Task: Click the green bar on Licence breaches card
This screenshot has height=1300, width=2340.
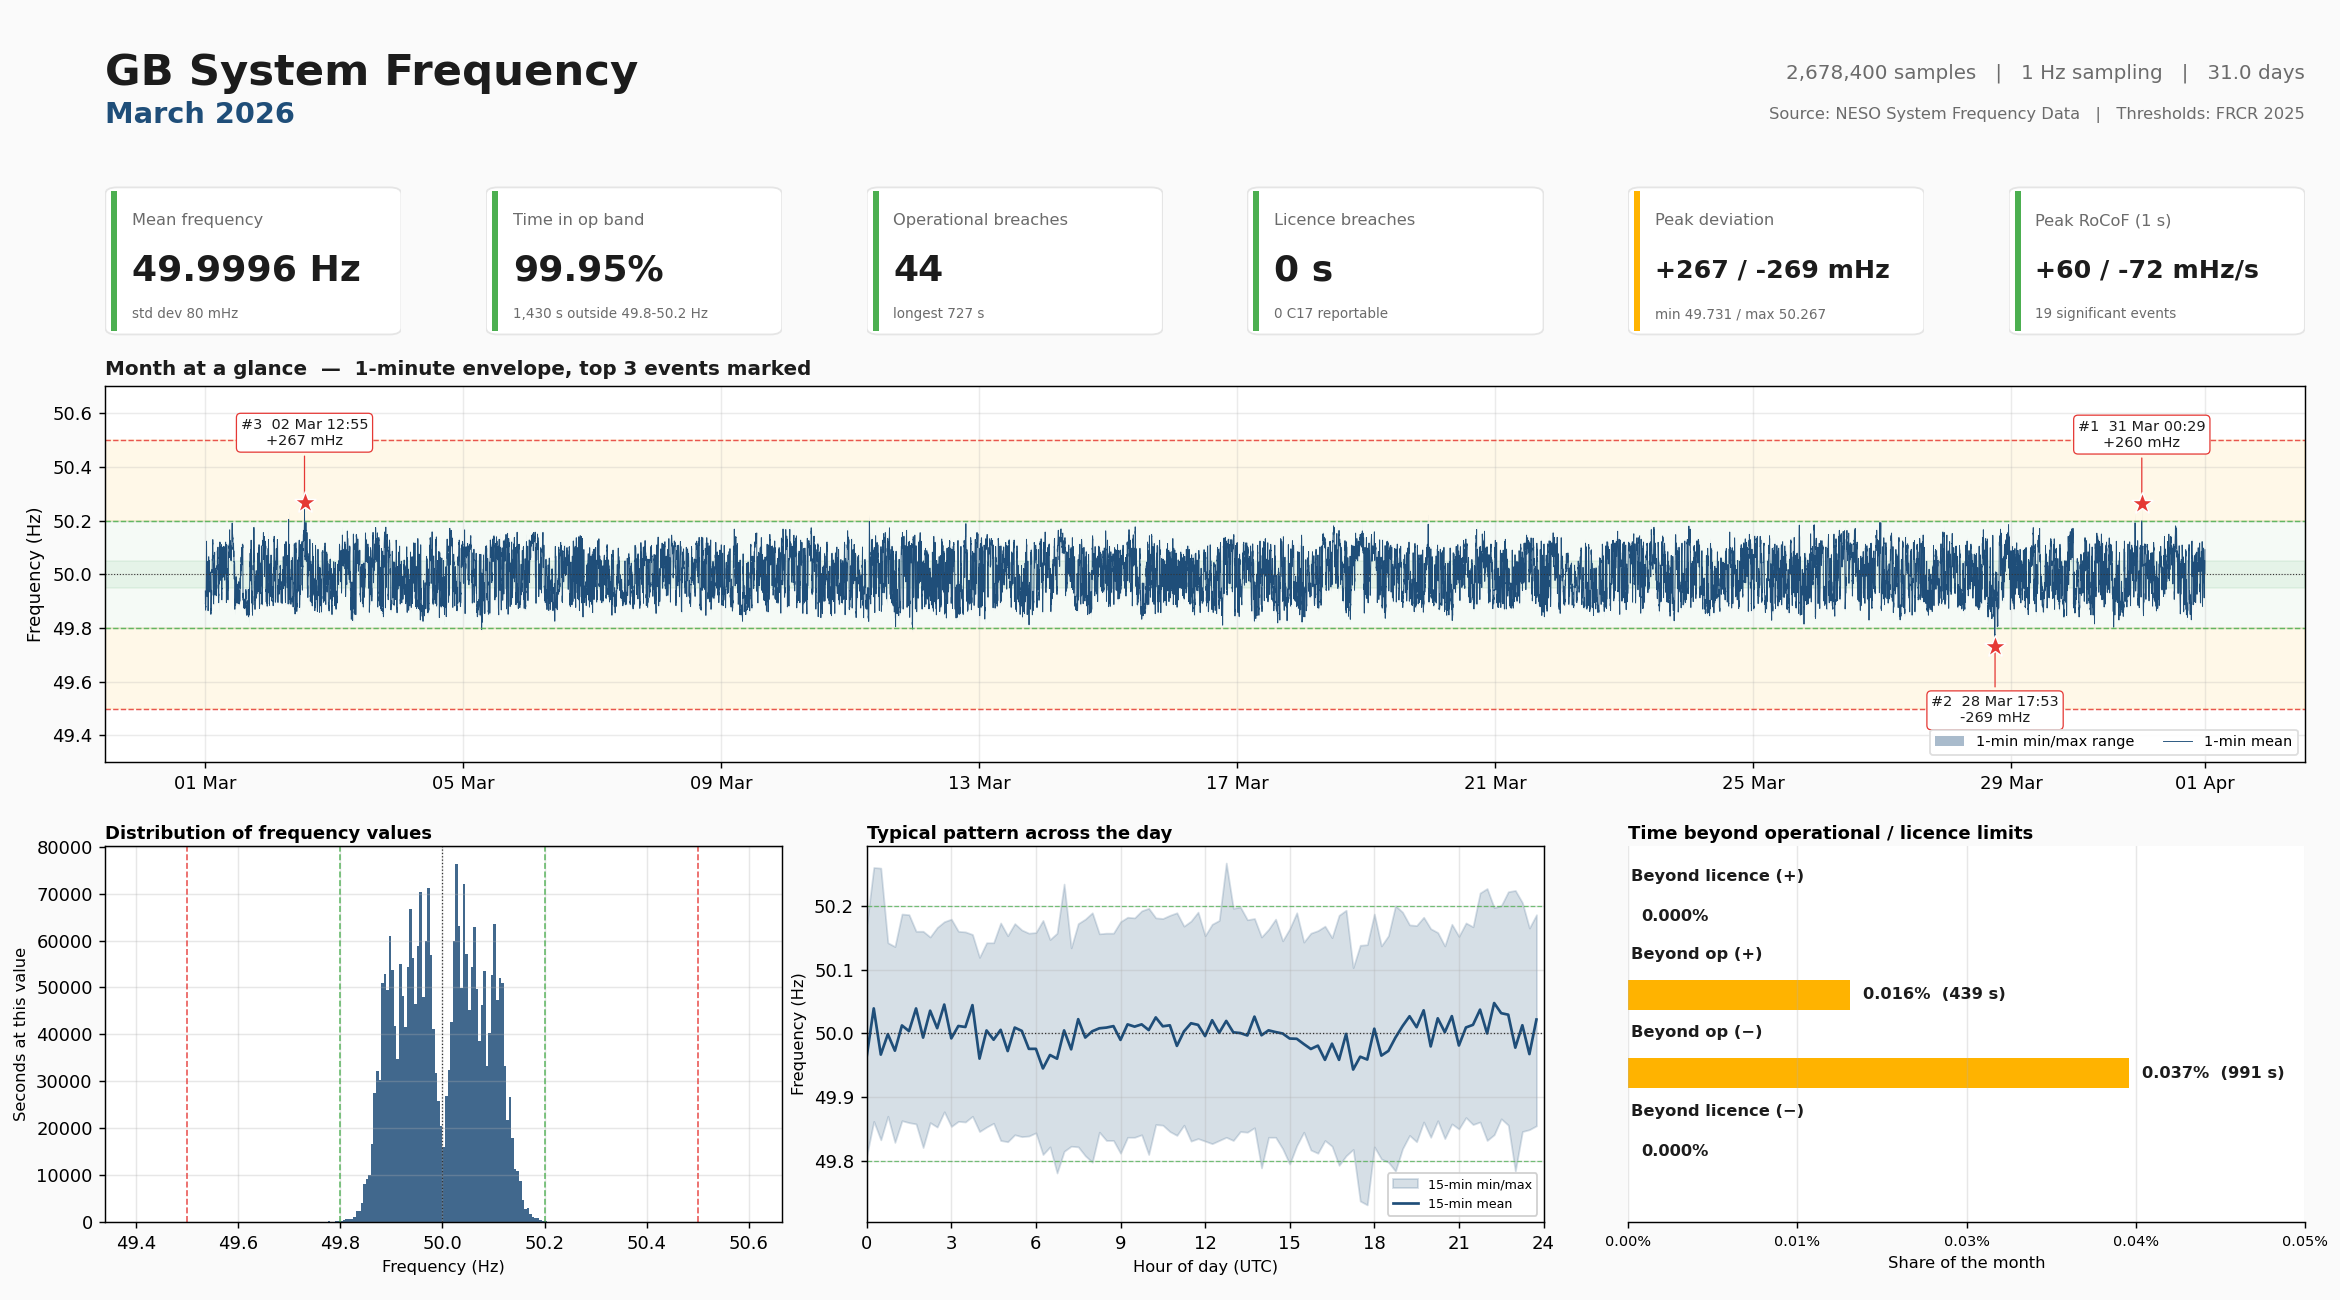Action: 1254,260
